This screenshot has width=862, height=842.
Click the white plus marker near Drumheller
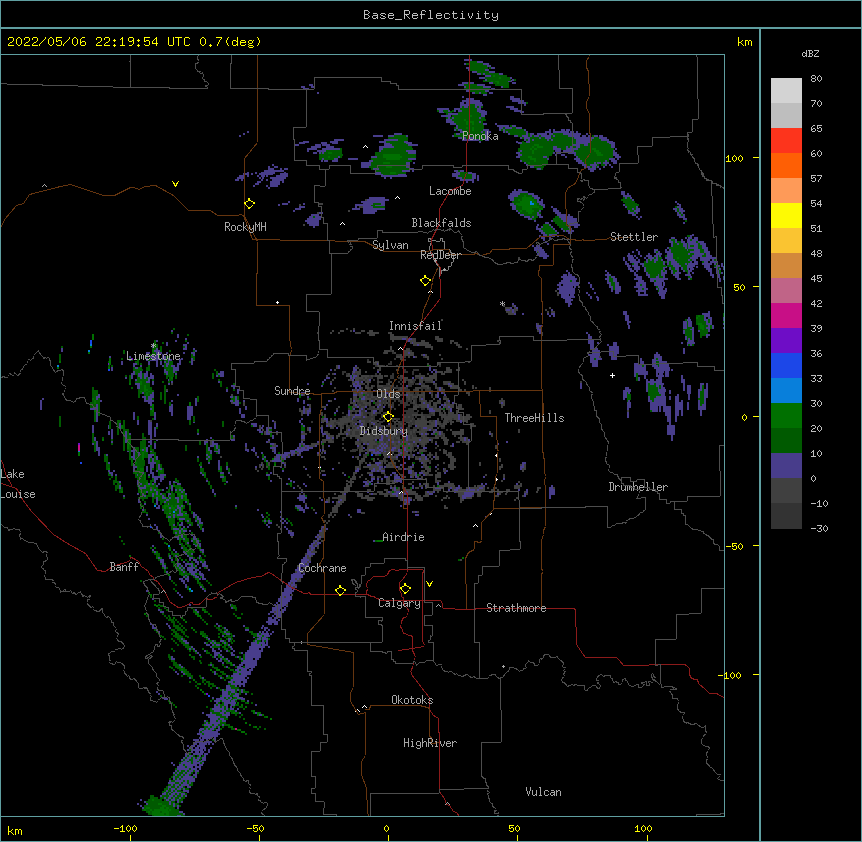coord(612,375)
